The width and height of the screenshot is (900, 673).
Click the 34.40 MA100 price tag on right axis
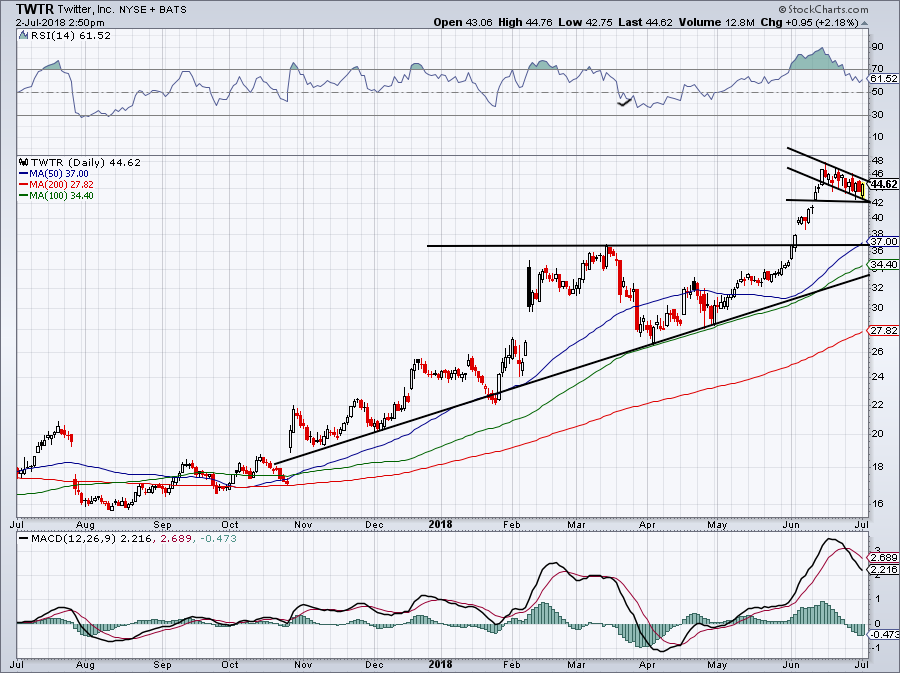[x=884, y=264]
